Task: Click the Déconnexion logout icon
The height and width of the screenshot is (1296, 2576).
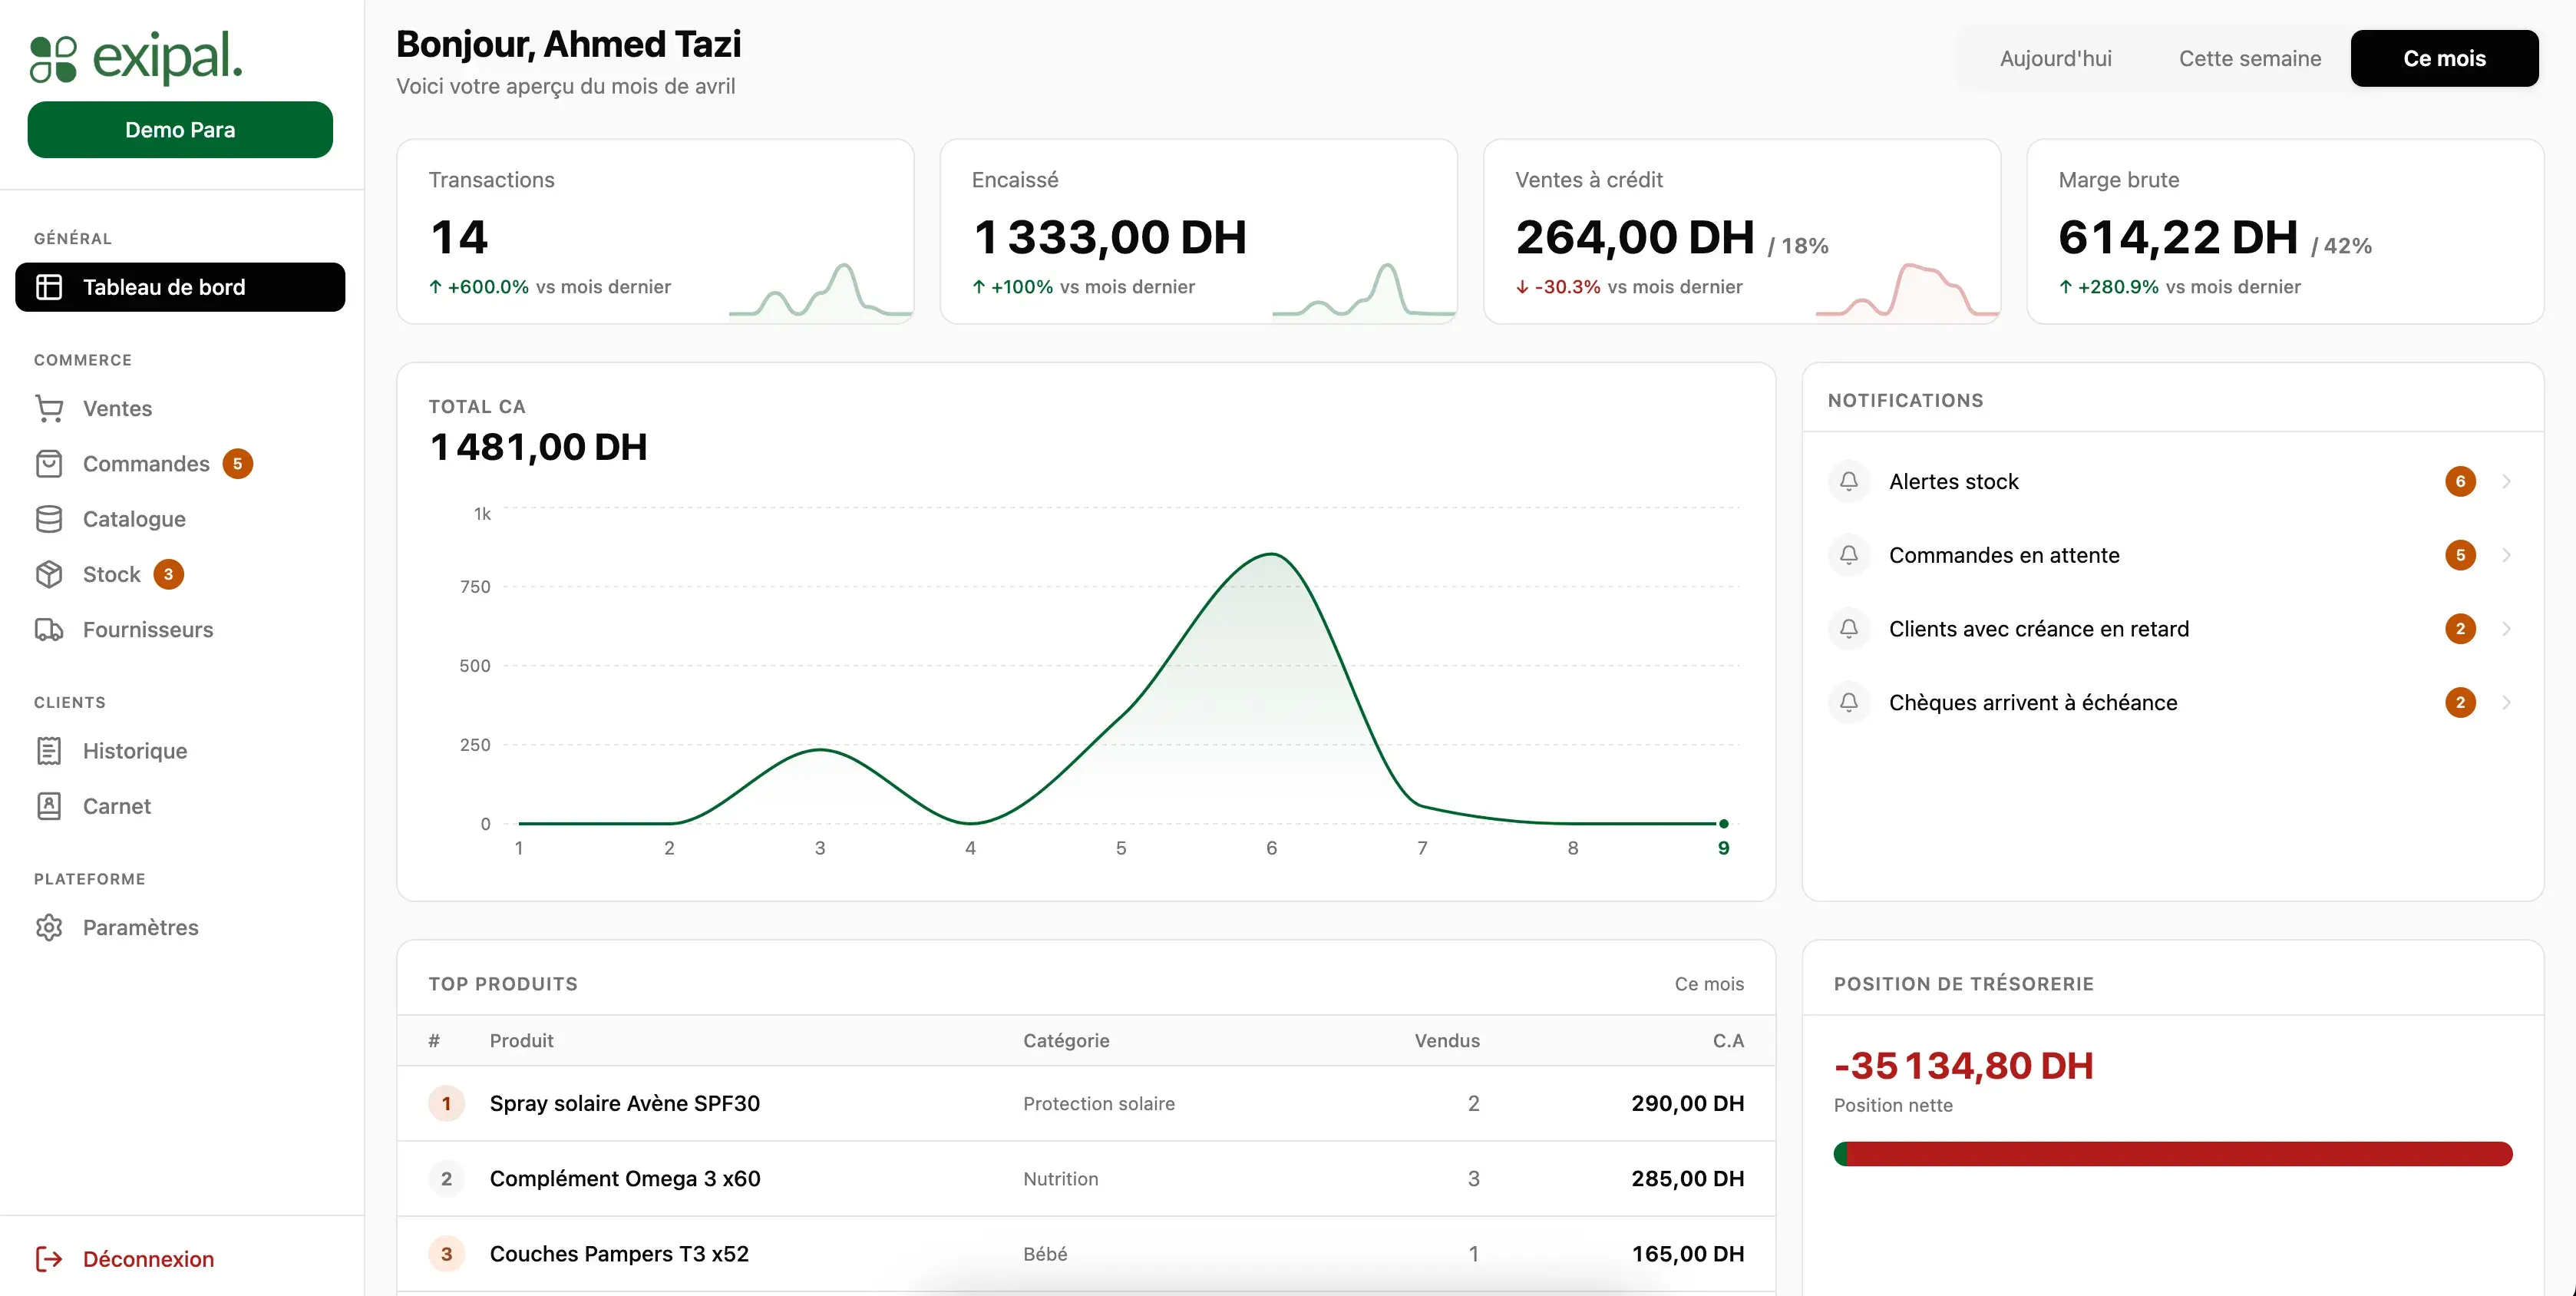Action: pos(49,1259)
